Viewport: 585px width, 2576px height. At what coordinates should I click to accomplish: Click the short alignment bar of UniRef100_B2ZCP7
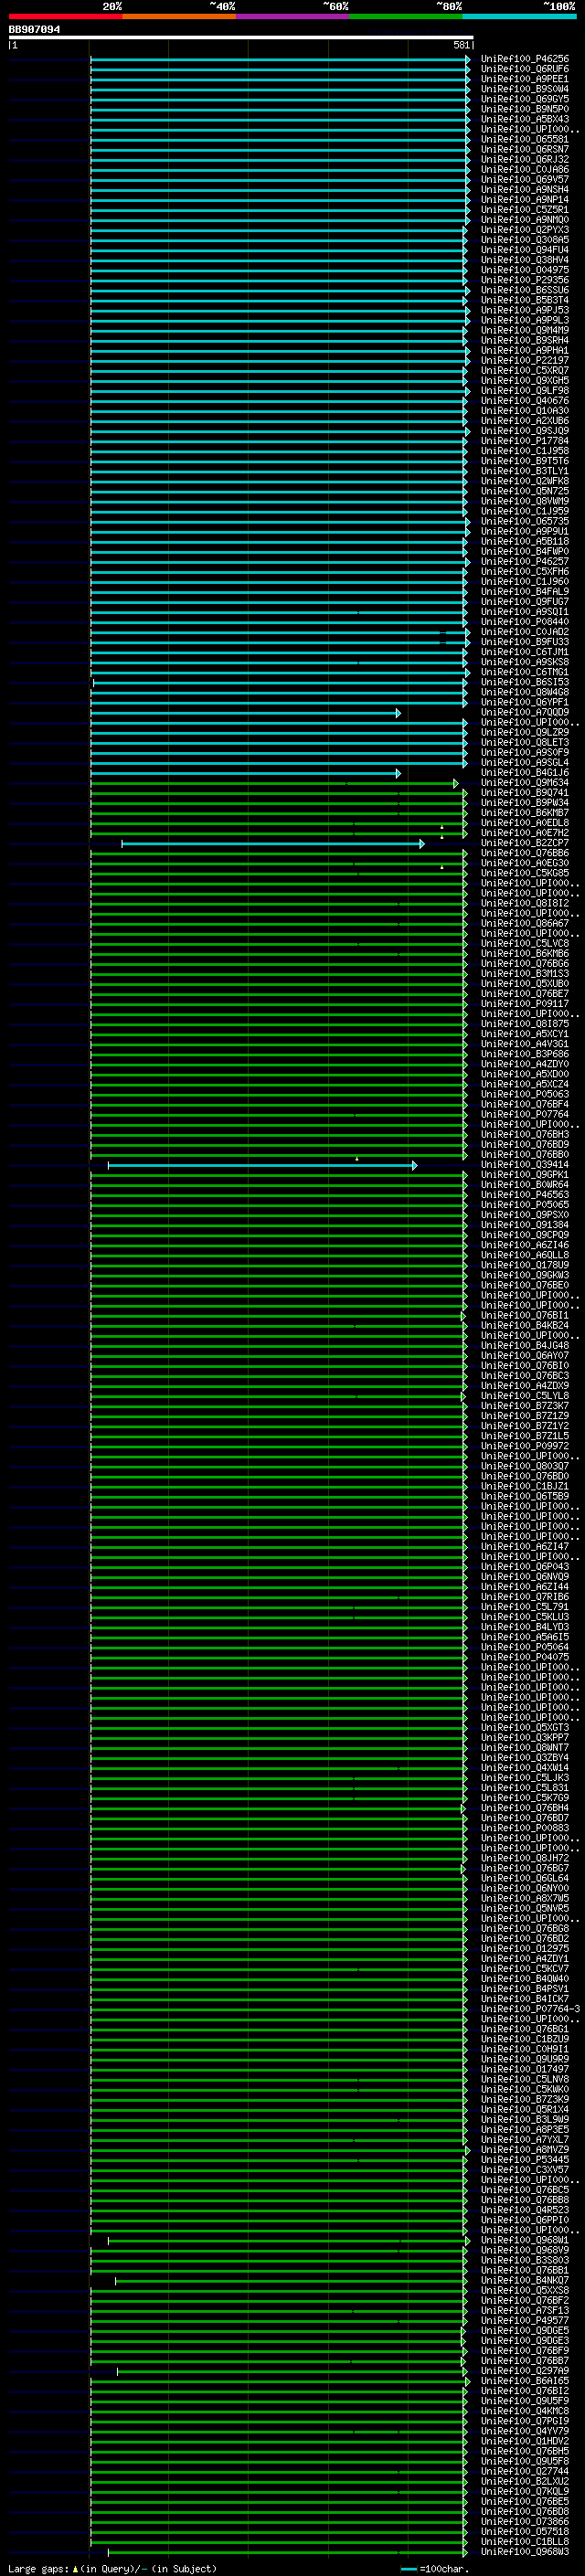pyautogui.click(x=272, y=844)
